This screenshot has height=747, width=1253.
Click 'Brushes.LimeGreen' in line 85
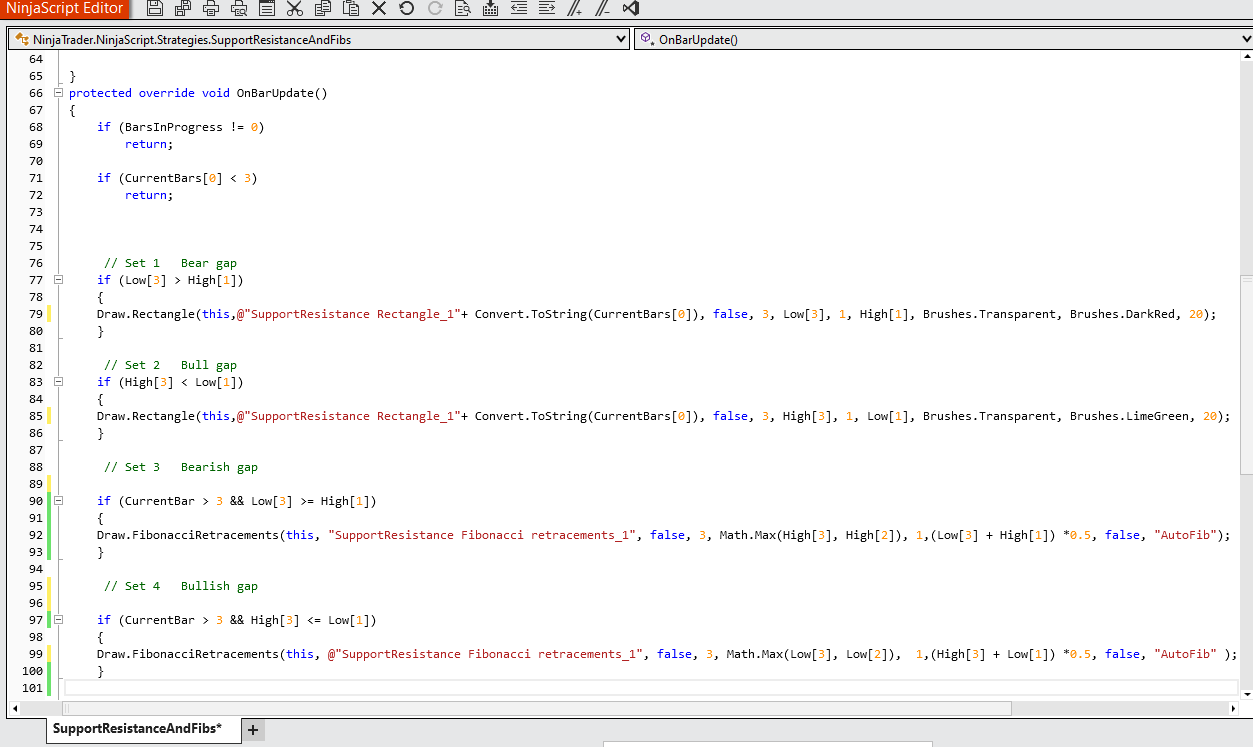pos(1129,416)
